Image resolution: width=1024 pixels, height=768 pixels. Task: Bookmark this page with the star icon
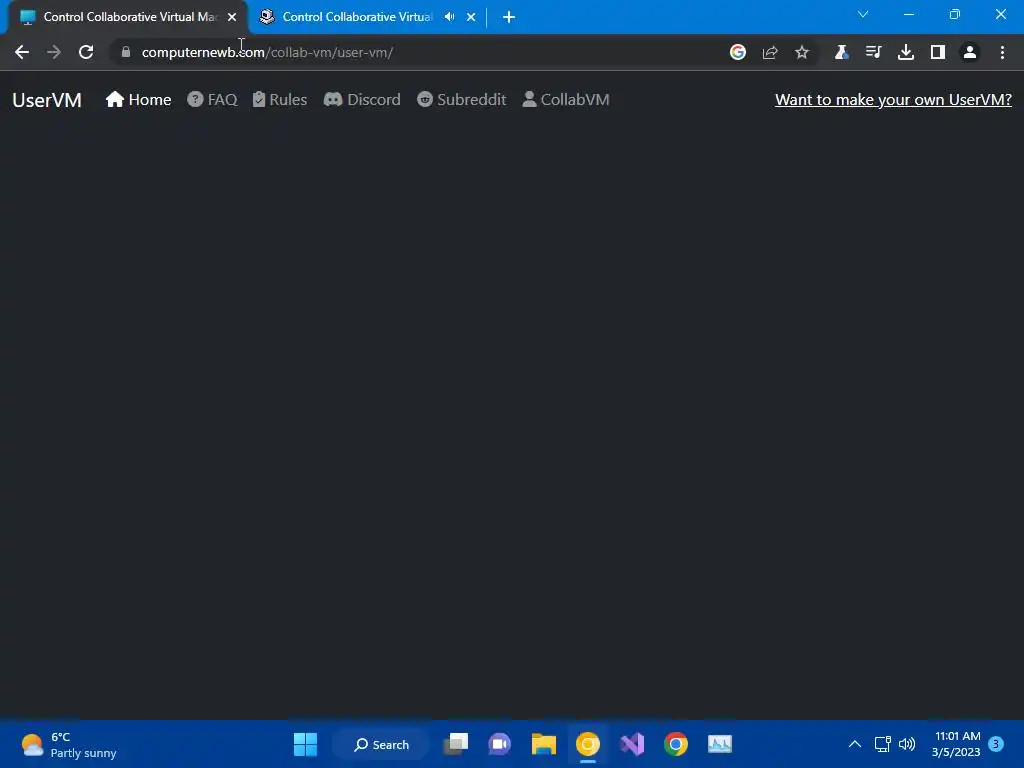point(802,52)
